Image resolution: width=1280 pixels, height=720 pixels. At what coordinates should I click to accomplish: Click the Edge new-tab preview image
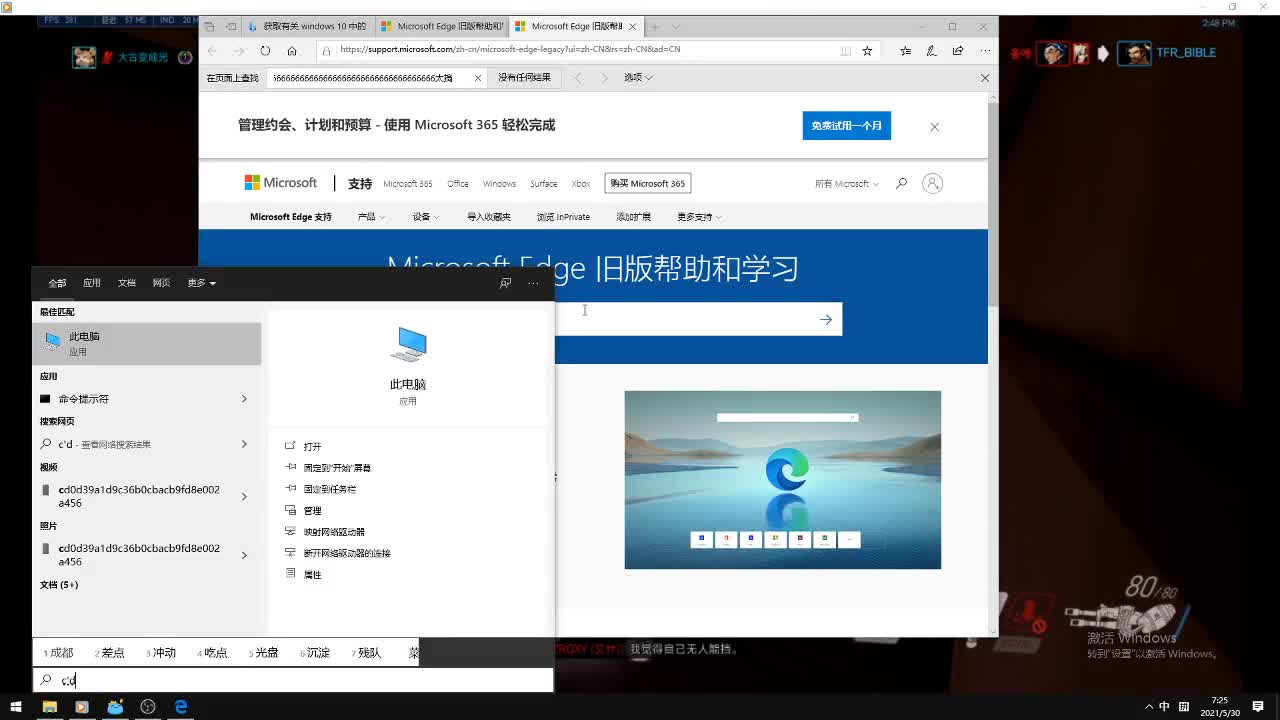coord(783,480)
